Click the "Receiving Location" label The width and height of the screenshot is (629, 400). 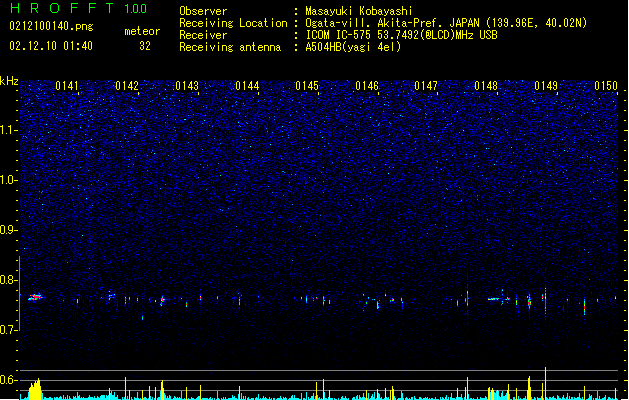[233, 23]
